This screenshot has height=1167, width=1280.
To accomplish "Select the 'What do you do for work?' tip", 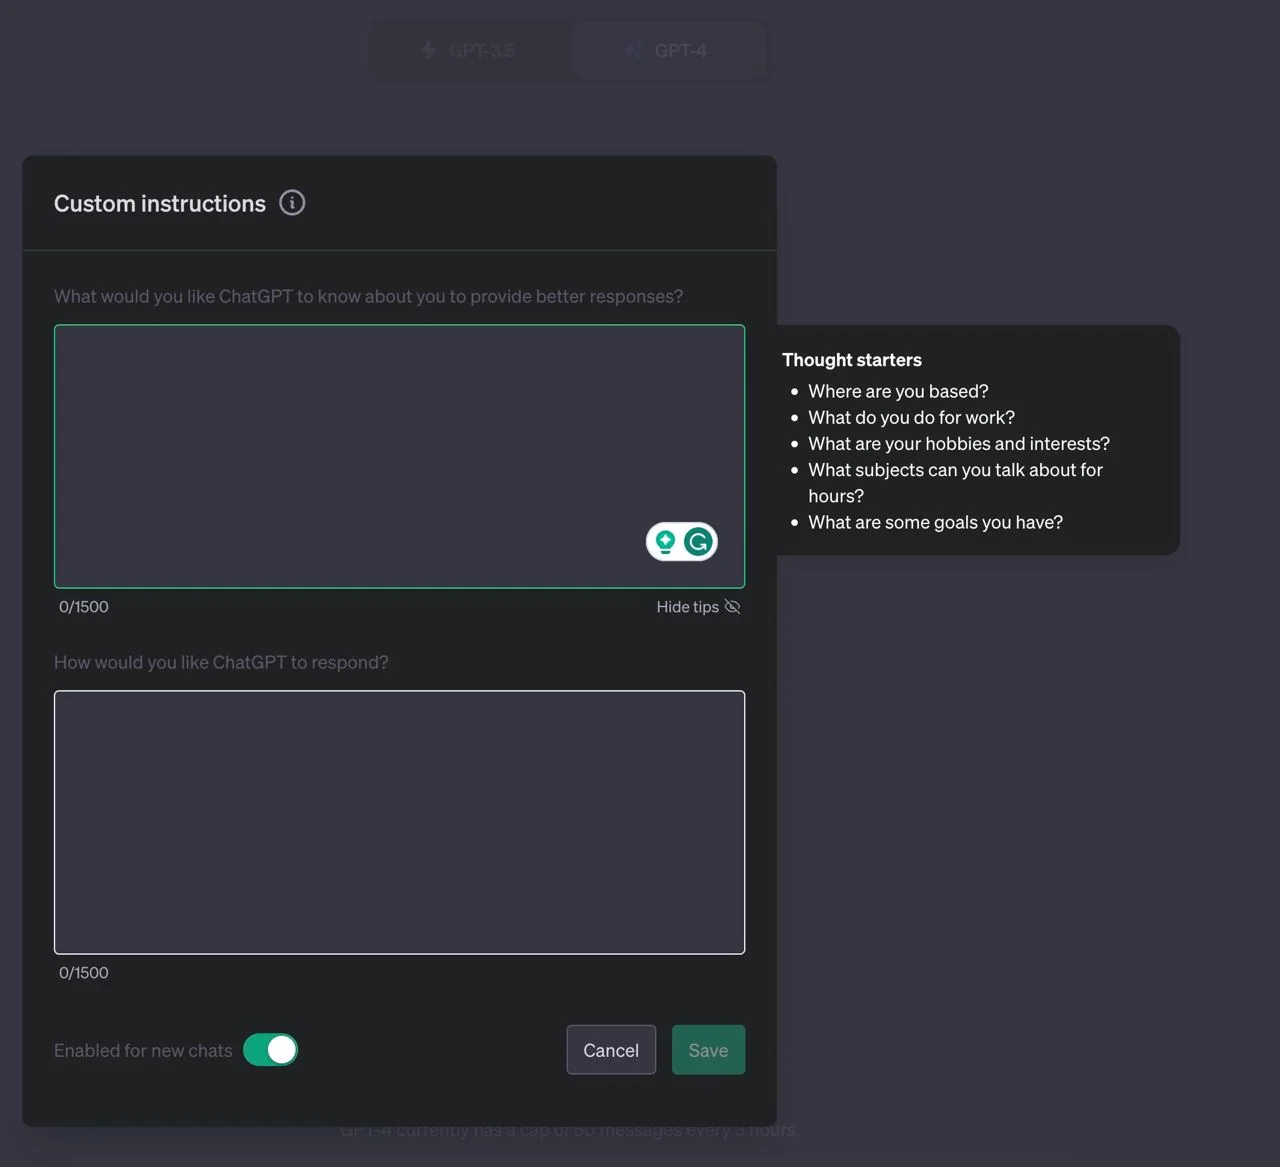I will coord(911,417).
